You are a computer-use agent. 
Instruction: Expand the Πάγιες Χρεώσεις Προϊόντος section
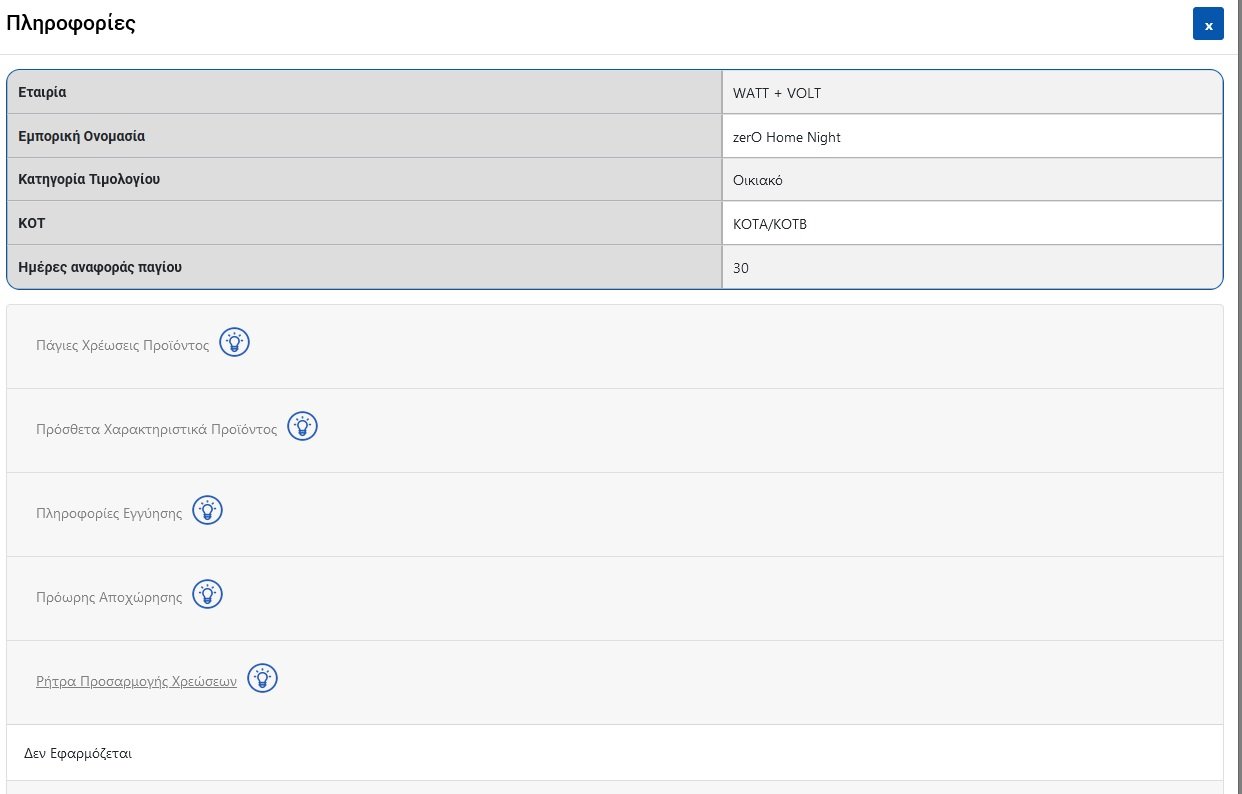[x=122, y=345]
